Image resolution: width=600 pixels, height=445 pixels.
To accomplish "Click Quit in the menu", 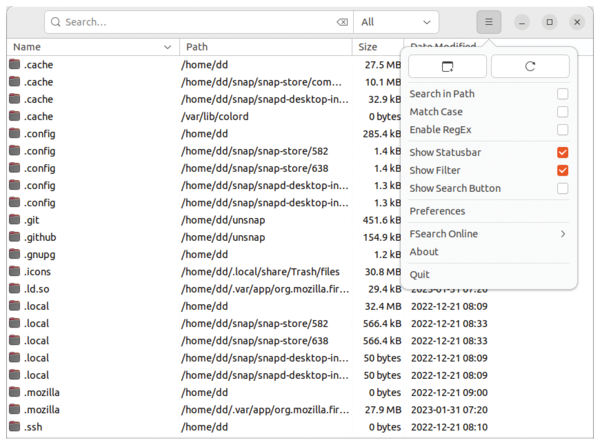I will 419,275.
